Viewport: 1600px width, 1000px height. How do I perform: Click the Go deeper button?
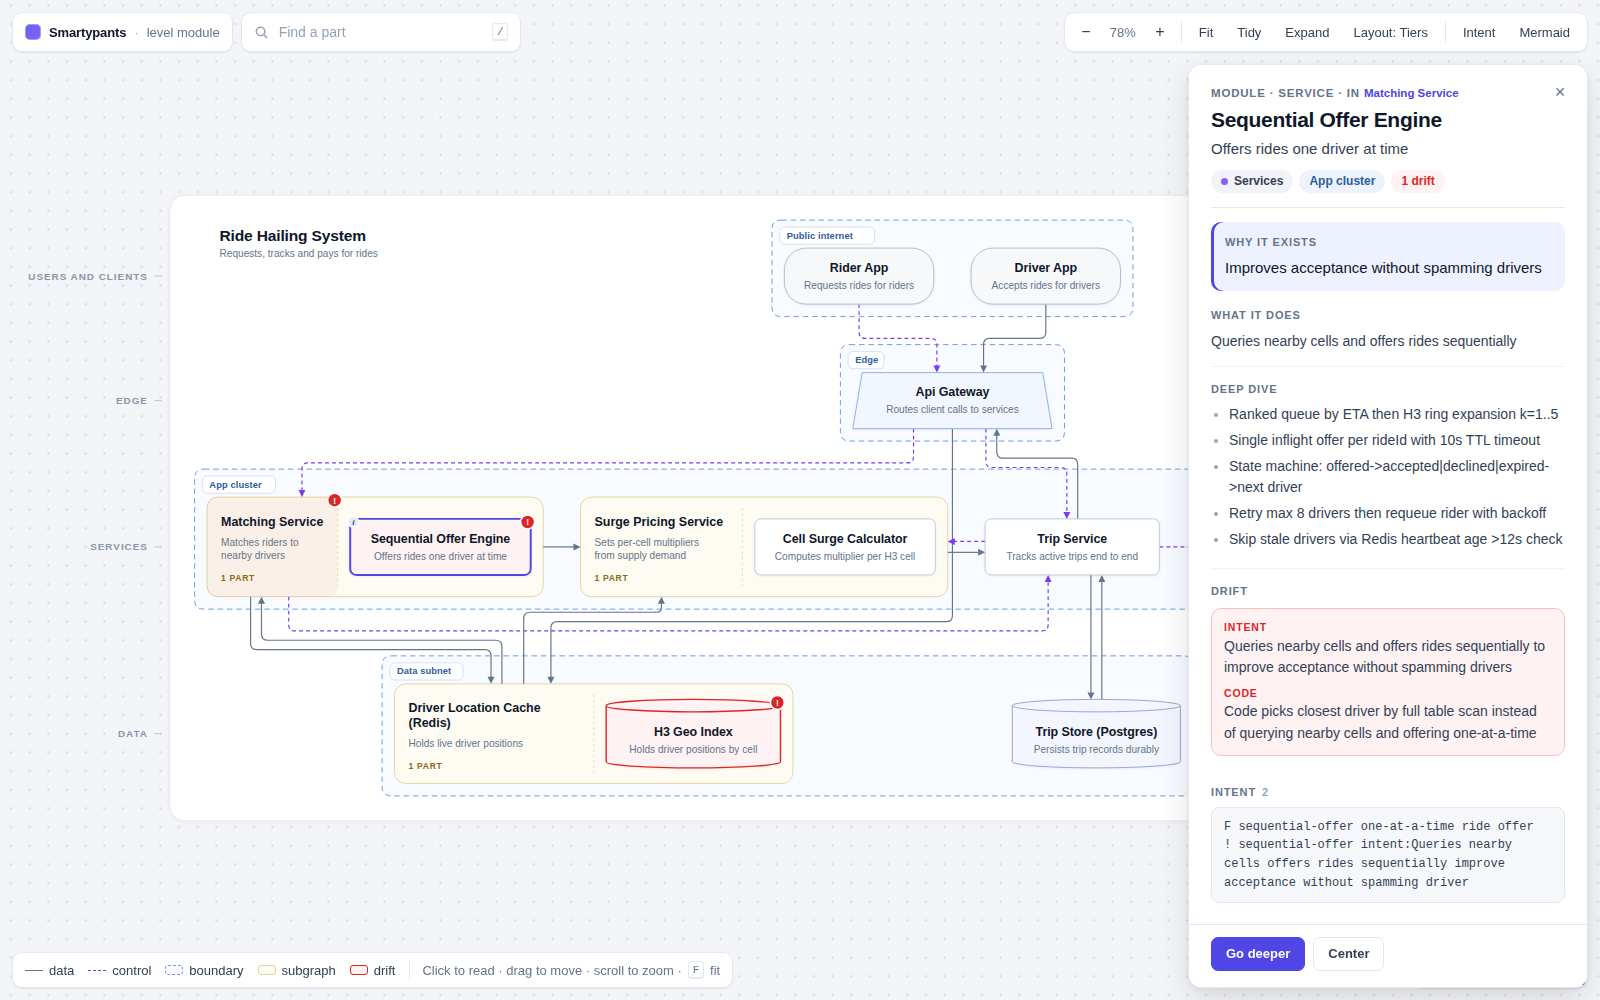tap(1258, 954)
